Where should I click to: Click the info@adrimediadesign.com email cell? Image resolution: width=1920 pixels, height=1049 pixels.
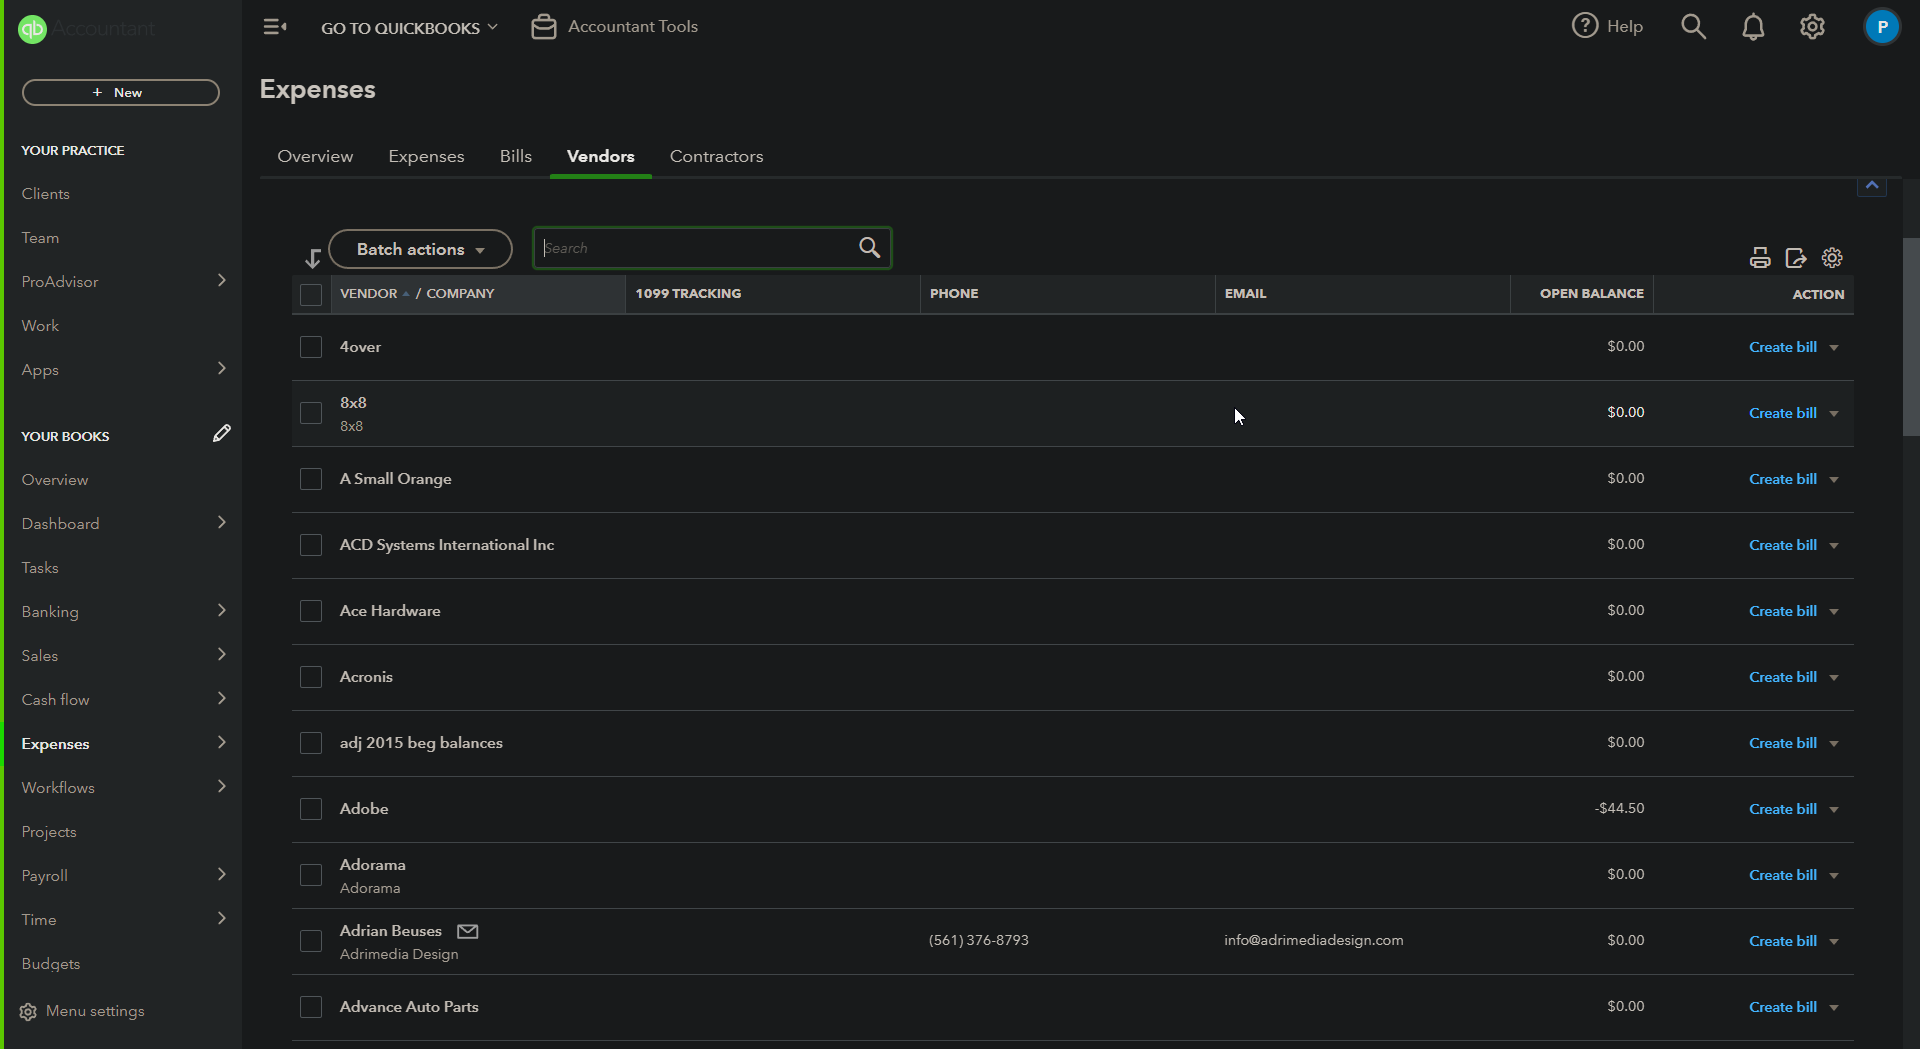1314,940
